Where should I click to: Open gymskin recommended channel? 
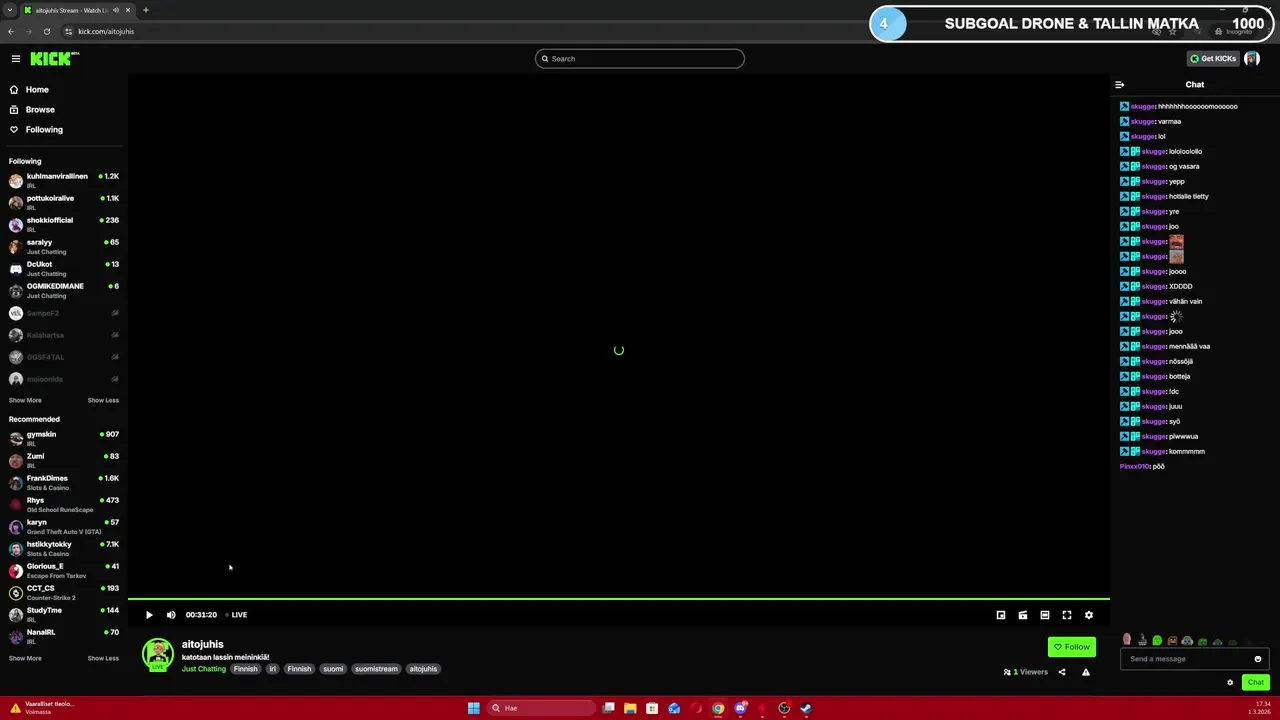pos(64,438)
